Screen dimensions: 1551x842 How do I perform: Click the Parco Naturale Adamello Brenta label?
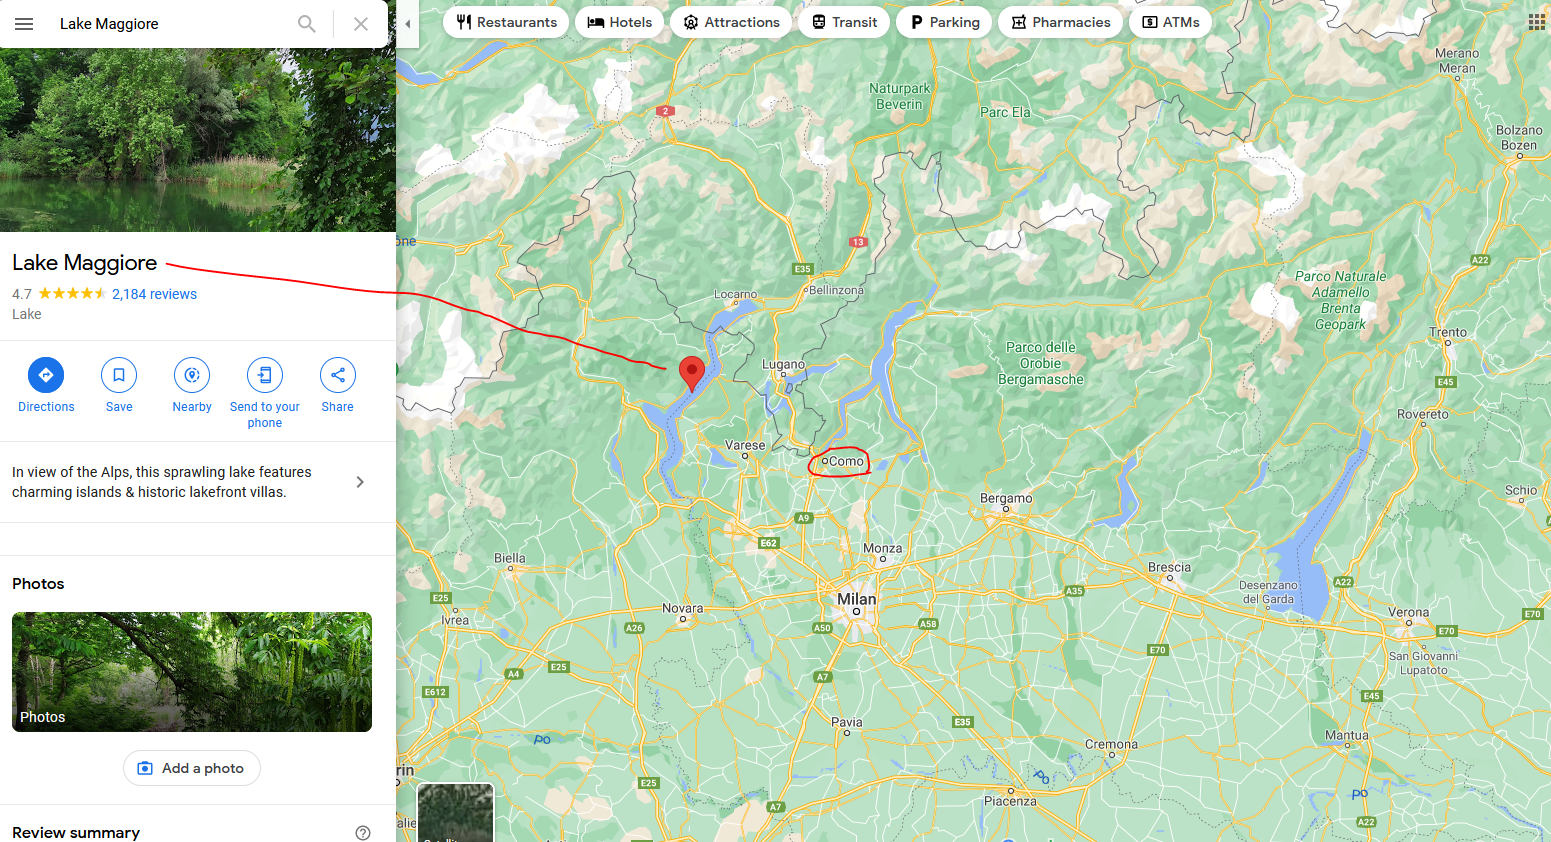pos(1340,300)
